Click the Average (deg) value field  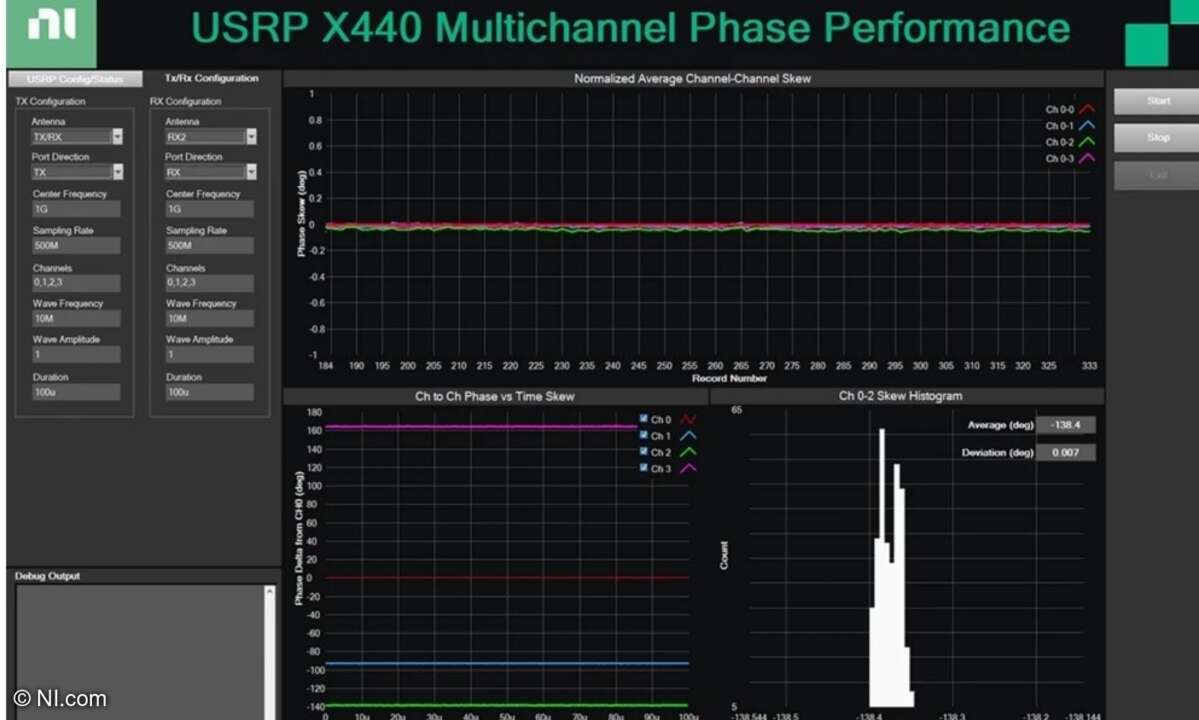(1066, 425)
